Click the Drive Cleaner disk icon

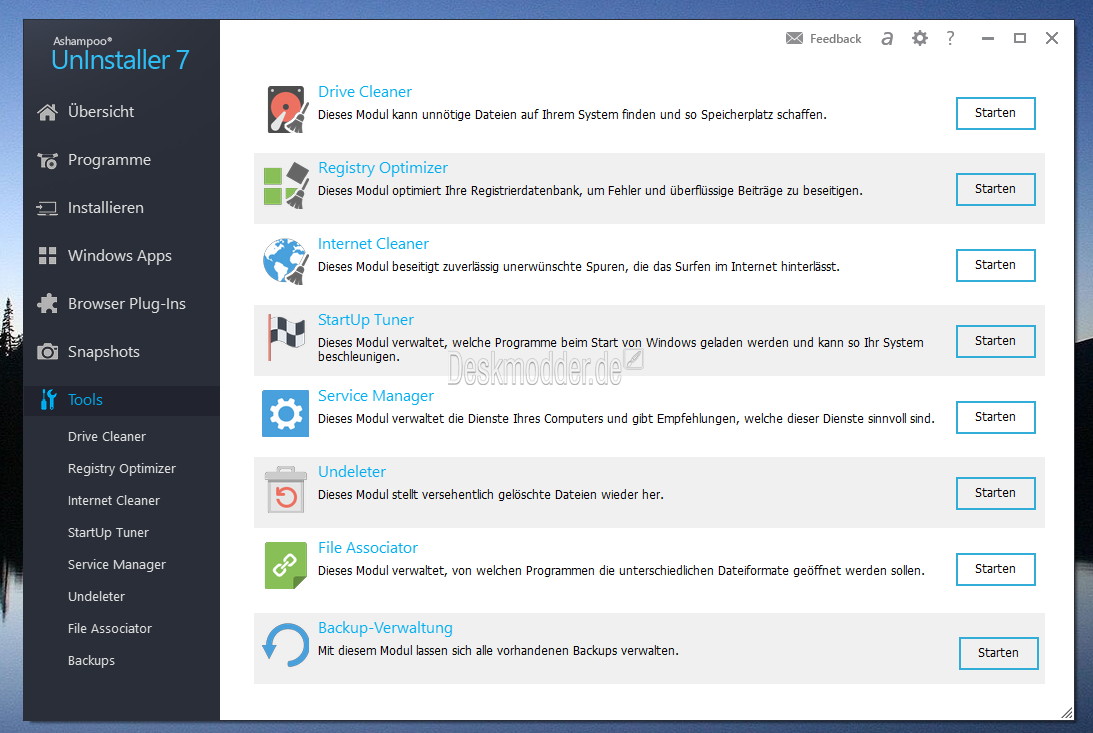point(286,109)
